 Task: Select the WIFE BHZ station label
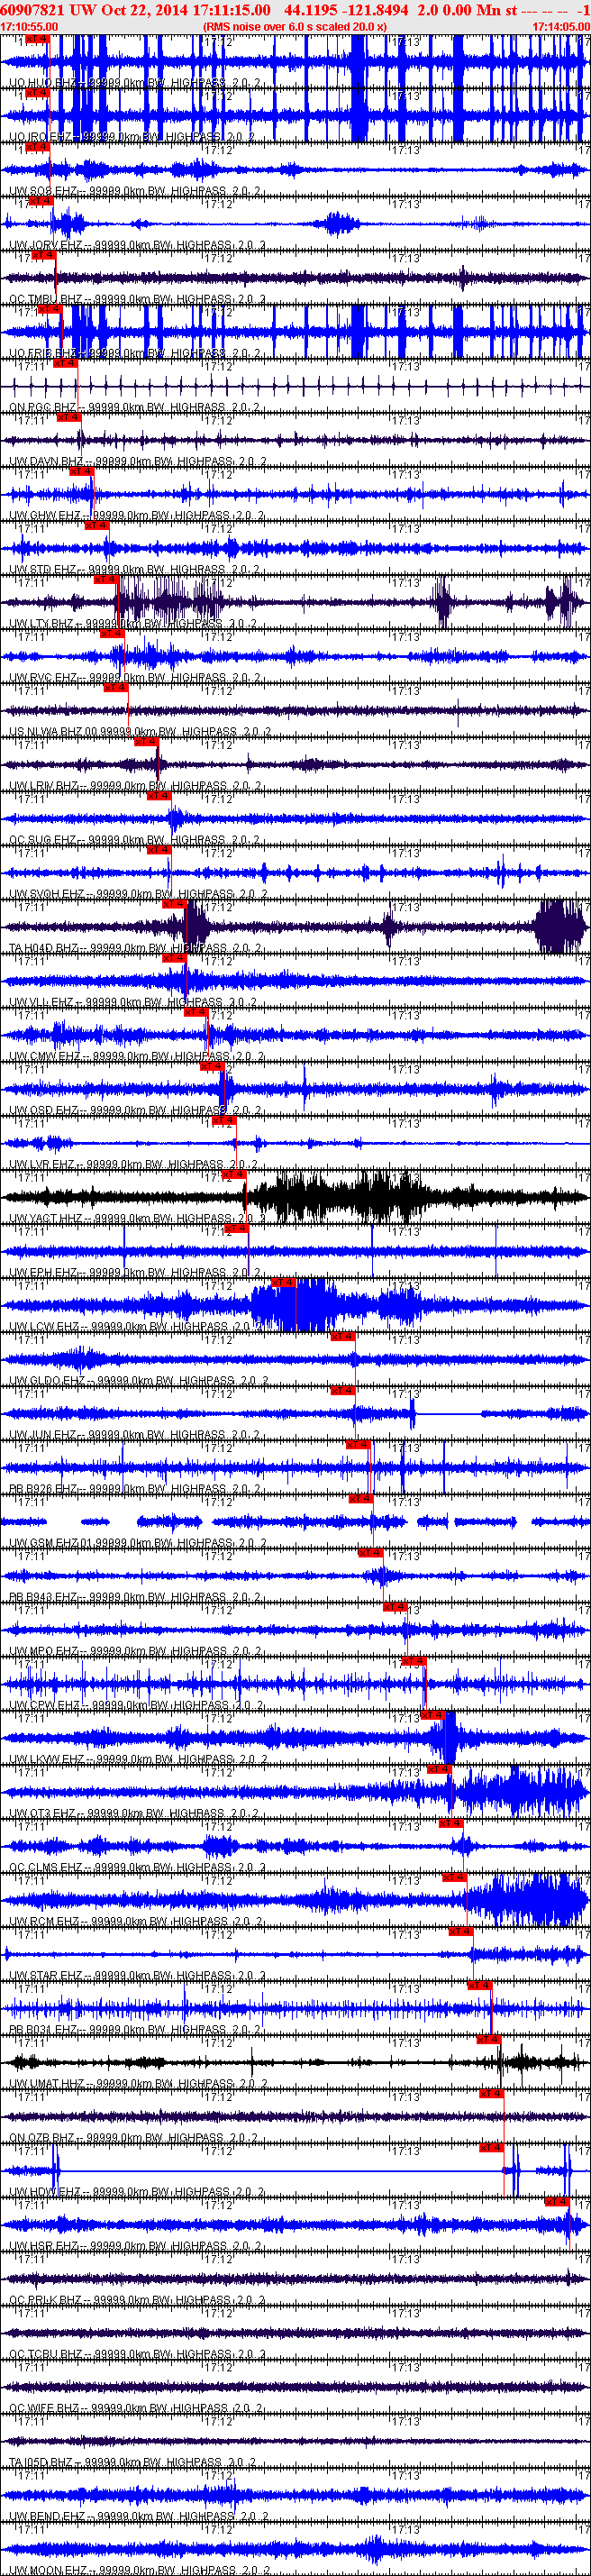tap(136, 2408)
